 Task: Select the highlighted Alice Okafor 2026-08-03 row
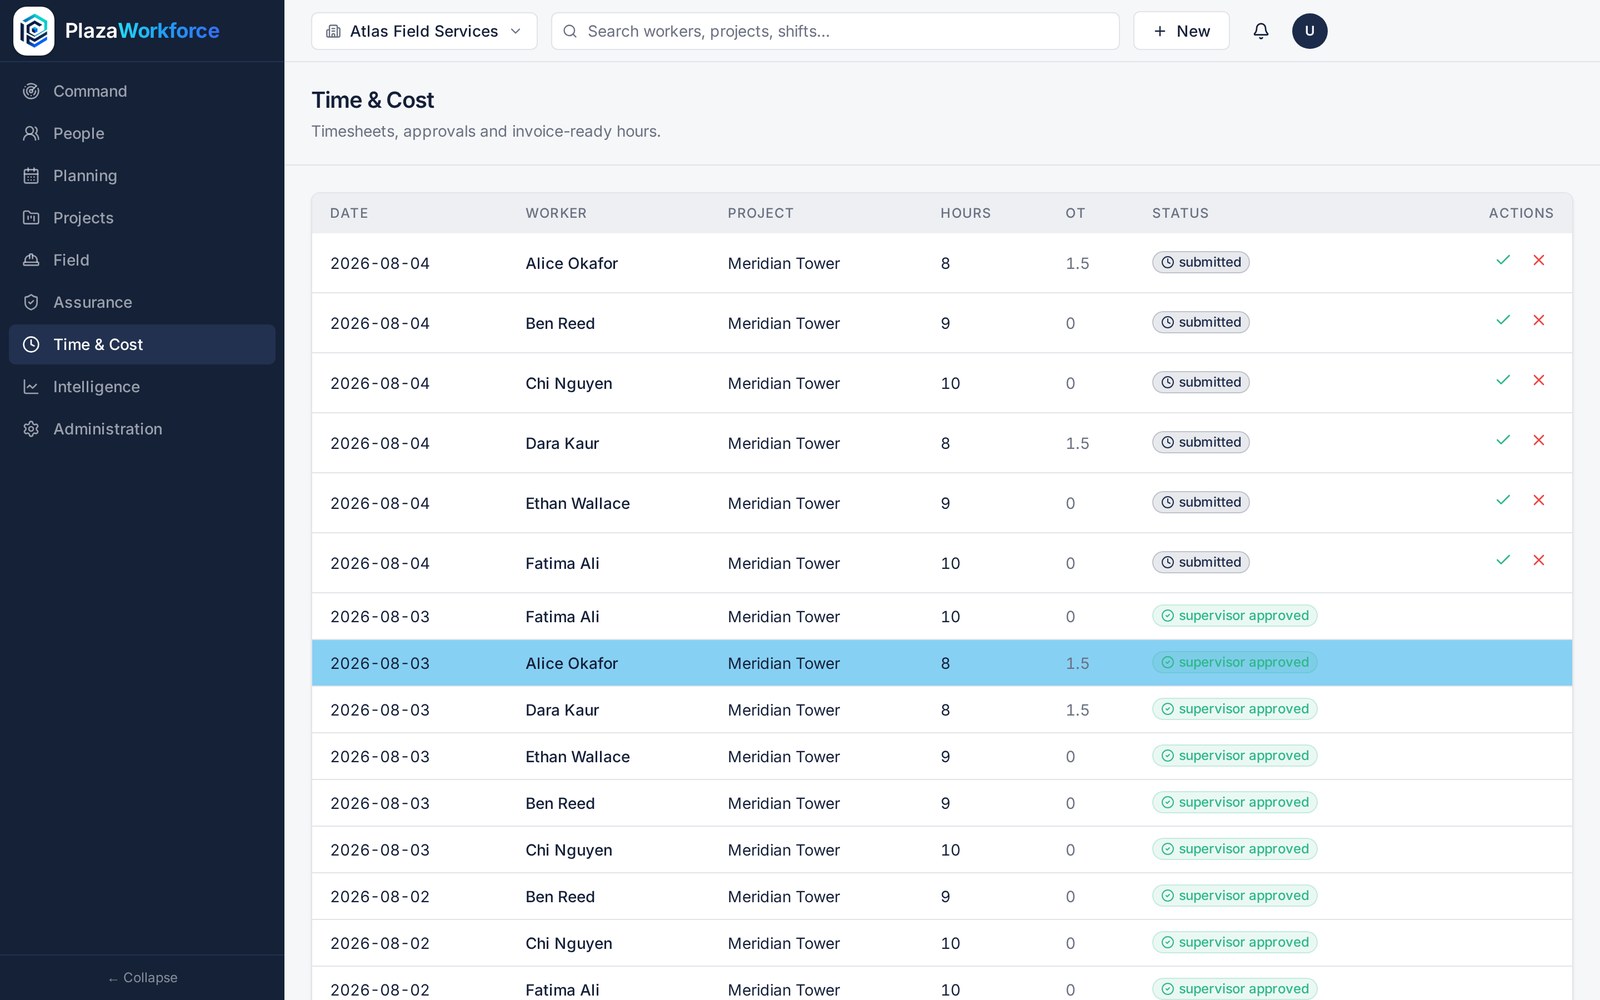[x=942, y=663]
